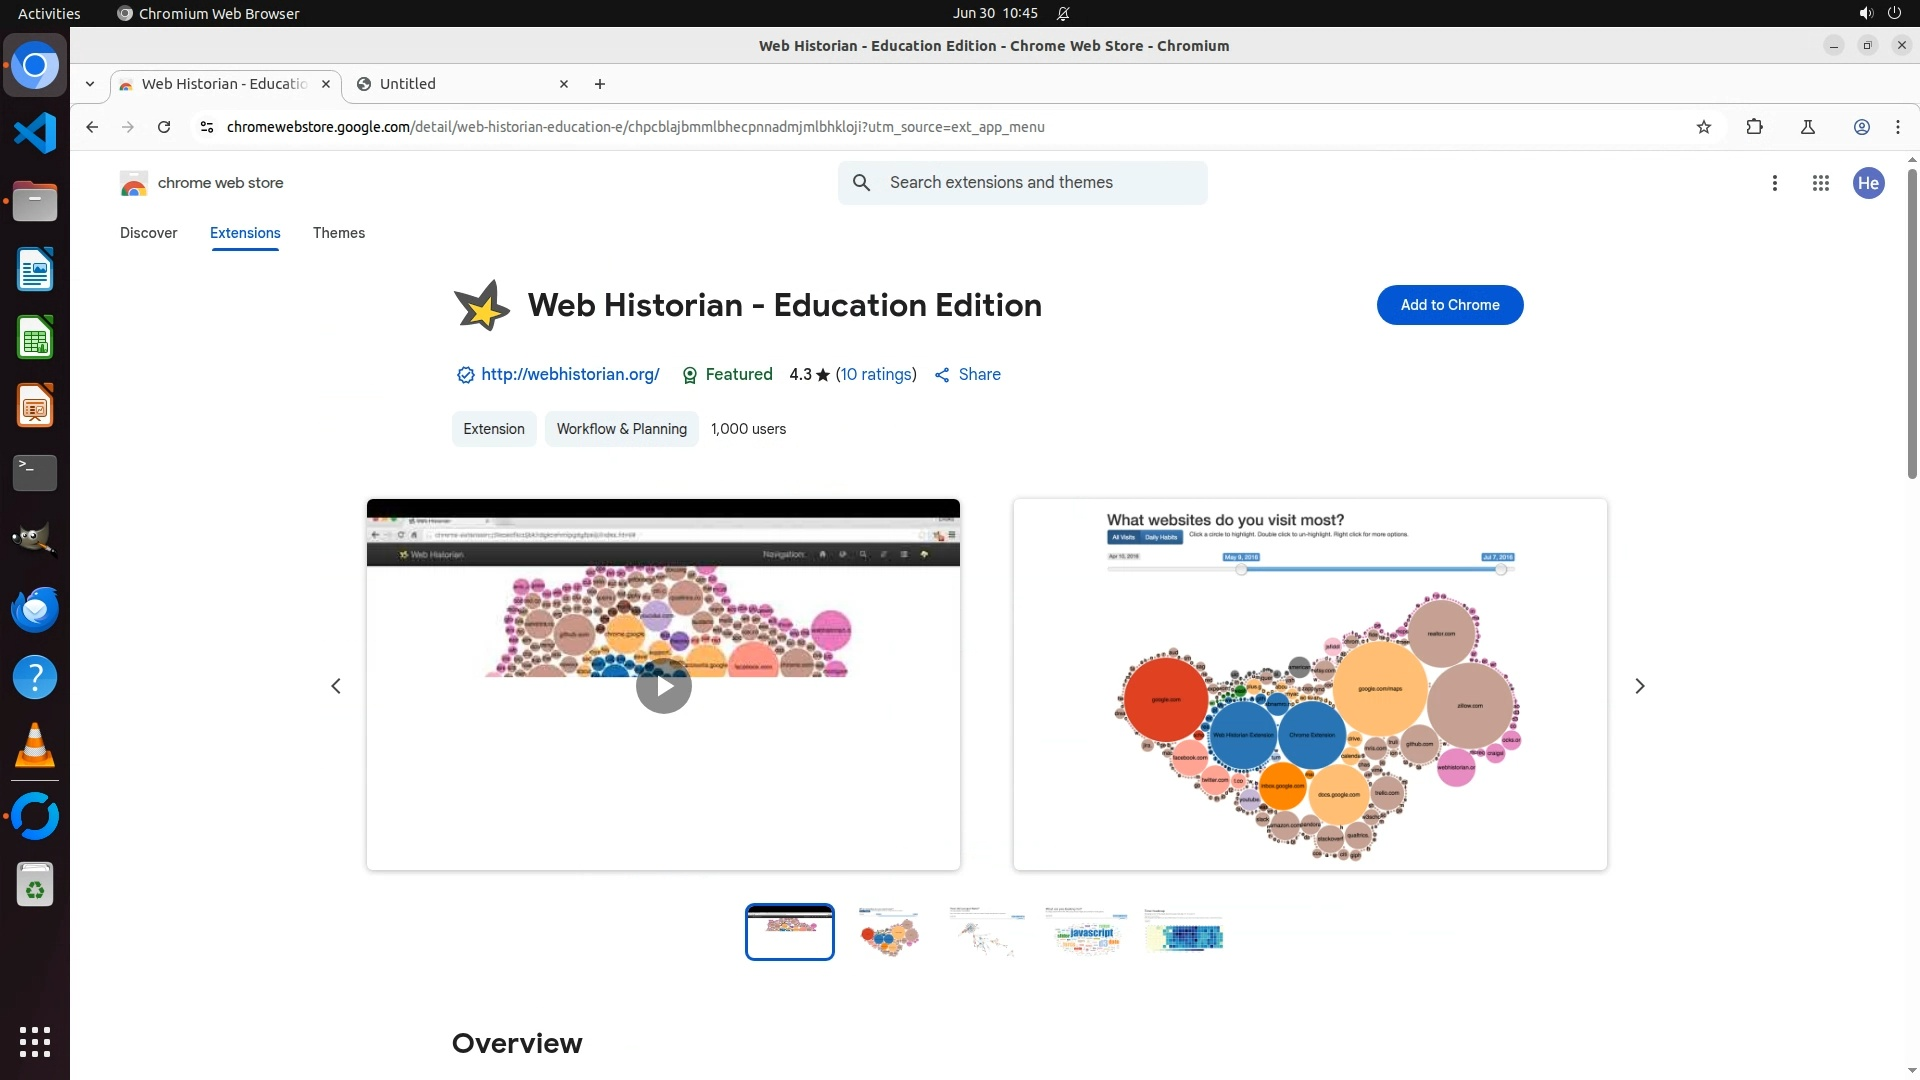Switch to the Discover tab
1920x1080 pixels.
coord(148,233)
